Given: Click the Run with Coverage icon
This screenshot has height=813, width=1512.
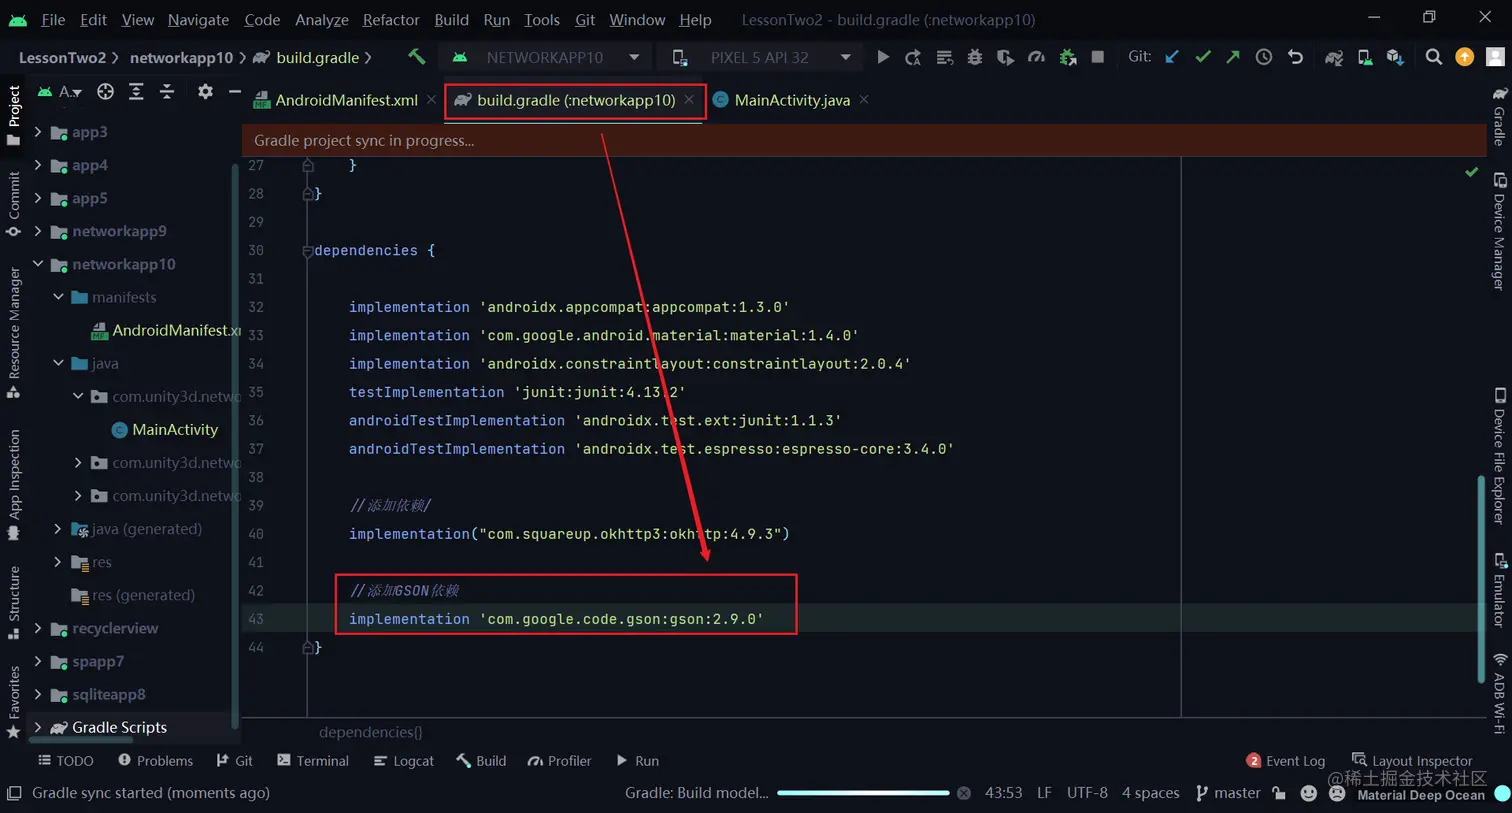Looking at the screenshot, I should click(1005, 57).
